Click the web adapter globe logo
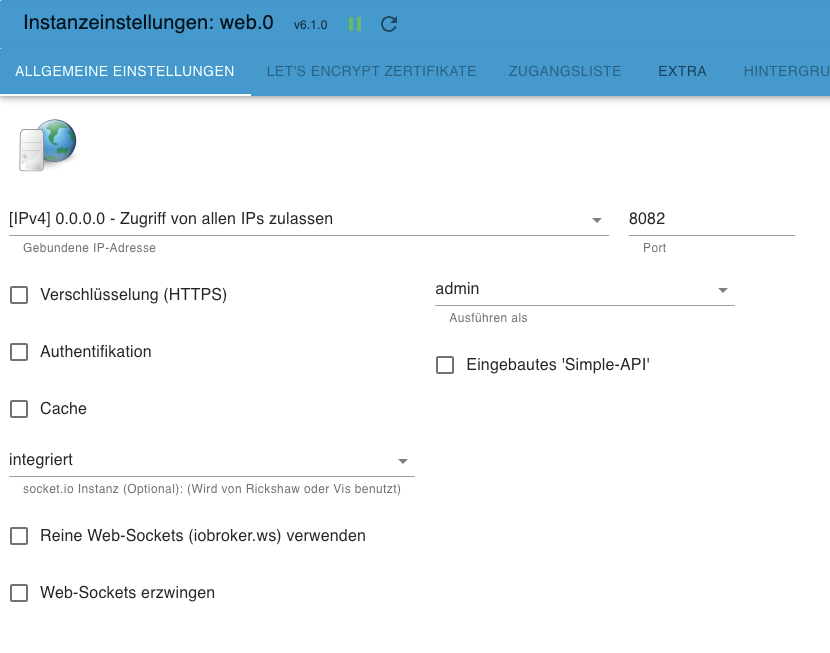The image size is (830, 653). pos(47,145)
